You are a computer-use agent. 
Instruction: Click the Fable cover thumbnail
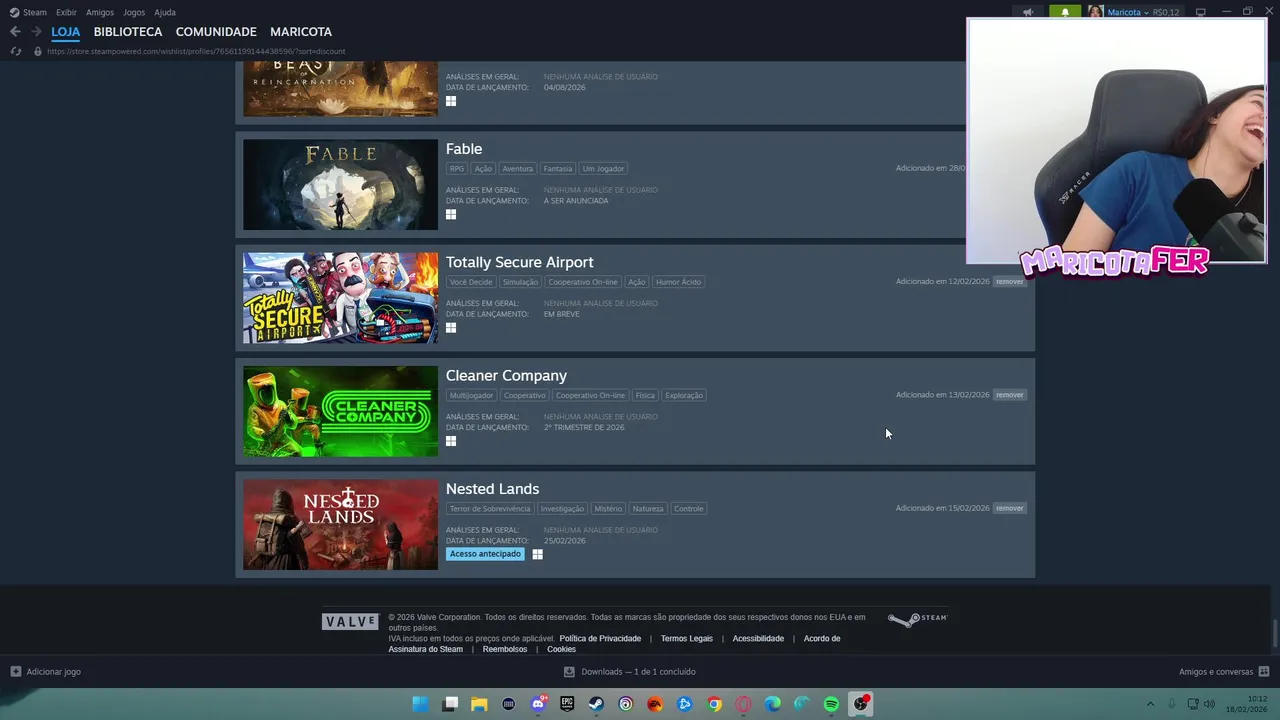(x=340, y=185)
